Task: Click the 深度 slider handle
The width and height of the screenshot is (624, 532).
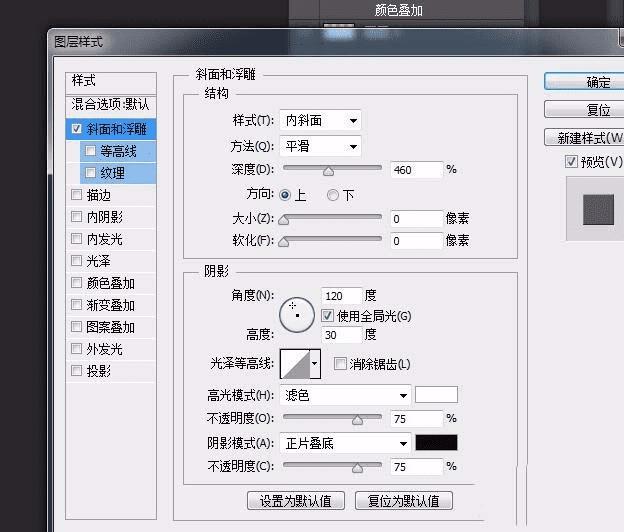Action: point(328,171)
